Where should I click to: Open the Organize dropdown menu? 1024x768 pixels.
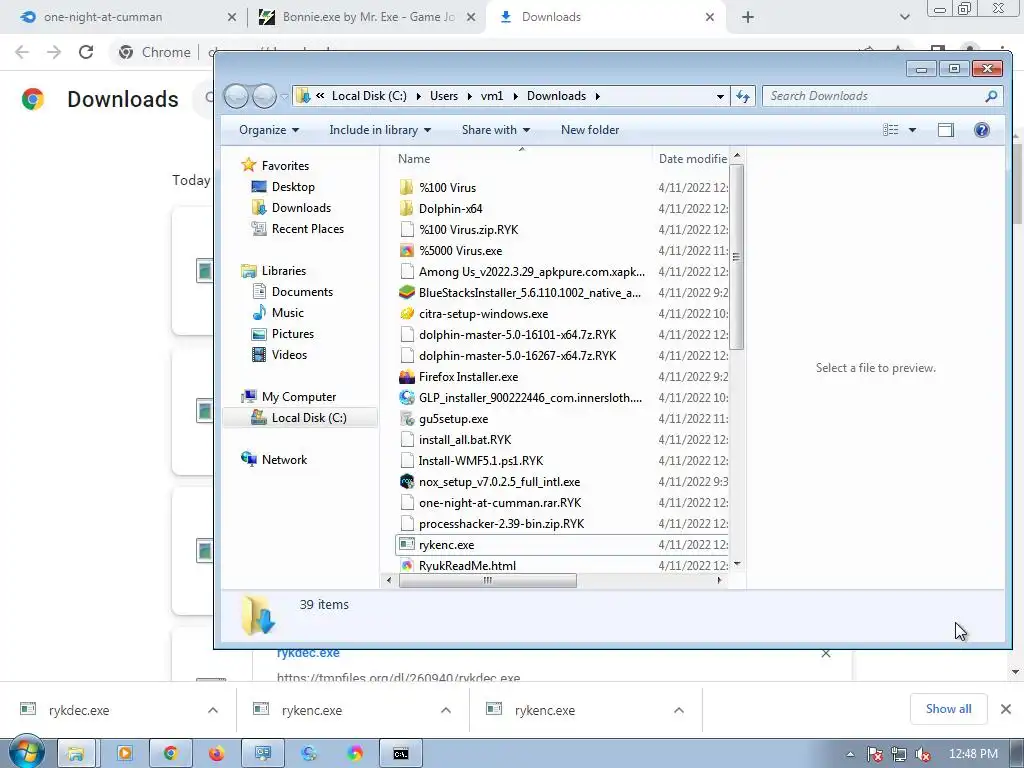point(268,130)
